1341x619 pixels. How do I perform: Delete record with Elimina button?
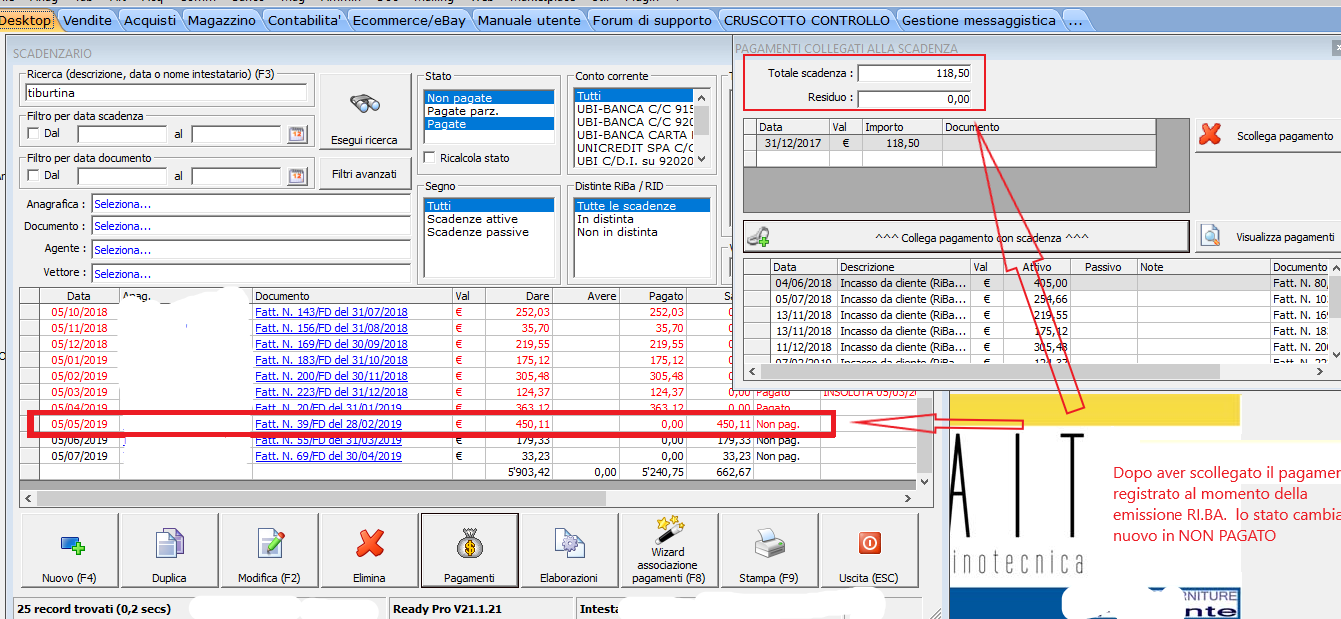click(369, 550)
